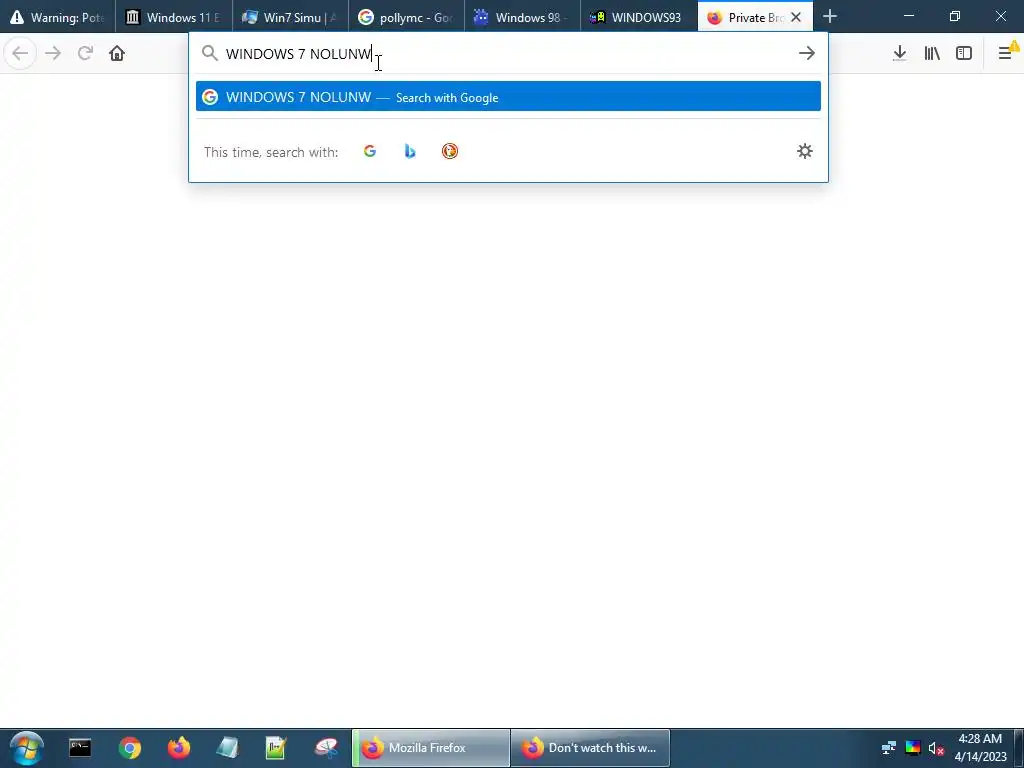This screenshot has height=768, width=1024.
Task: Click the colorful display tray icon
Action: click(912, 748)
